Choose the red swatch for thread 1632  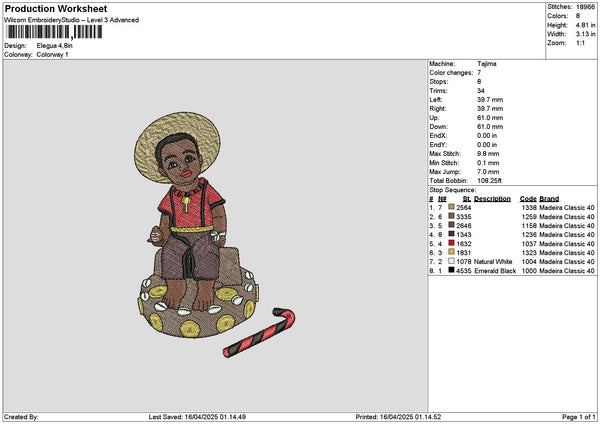coord(451,243)
